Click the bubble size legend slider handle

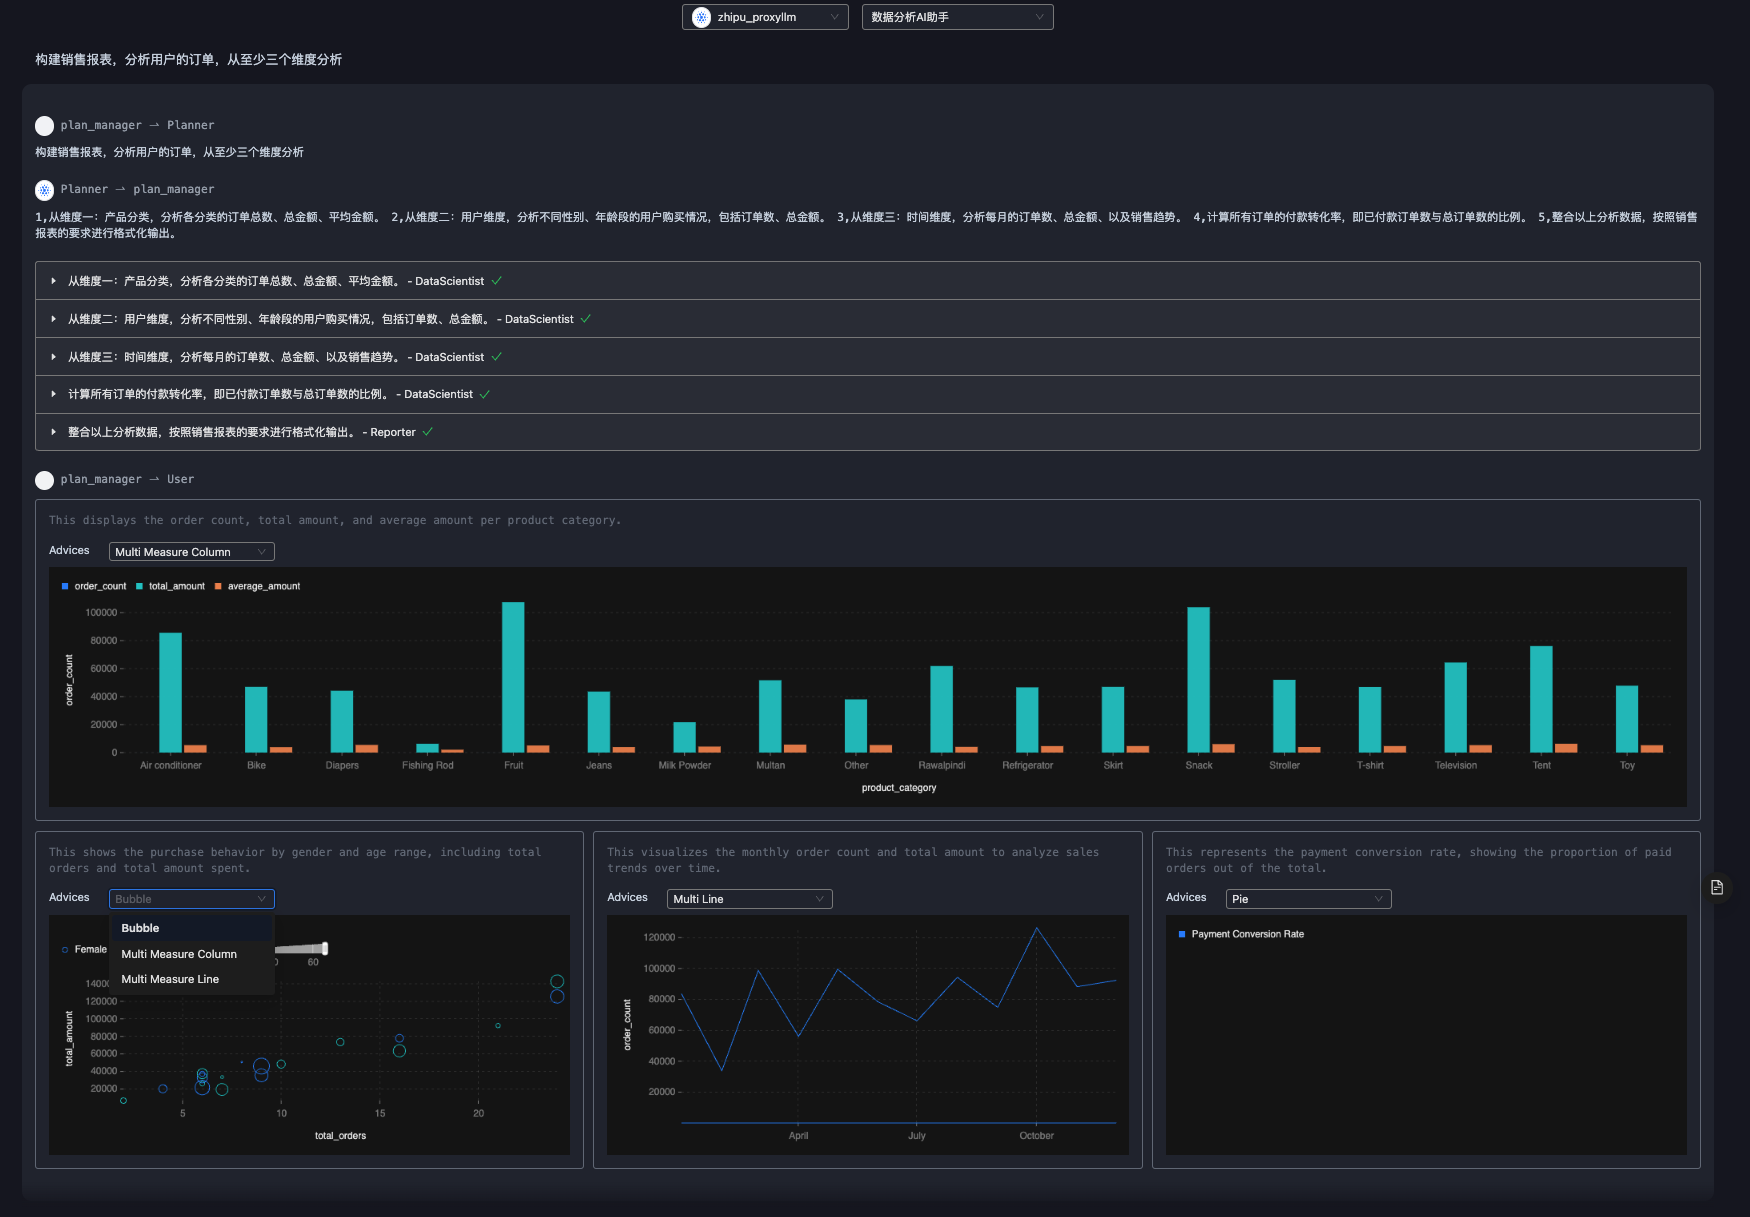[x=325, y=948]
